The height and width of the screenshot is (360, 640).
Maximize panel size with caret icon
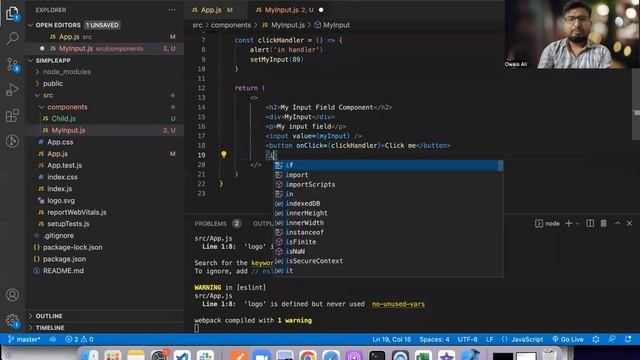pyautogui.click(x=618, y=223)
